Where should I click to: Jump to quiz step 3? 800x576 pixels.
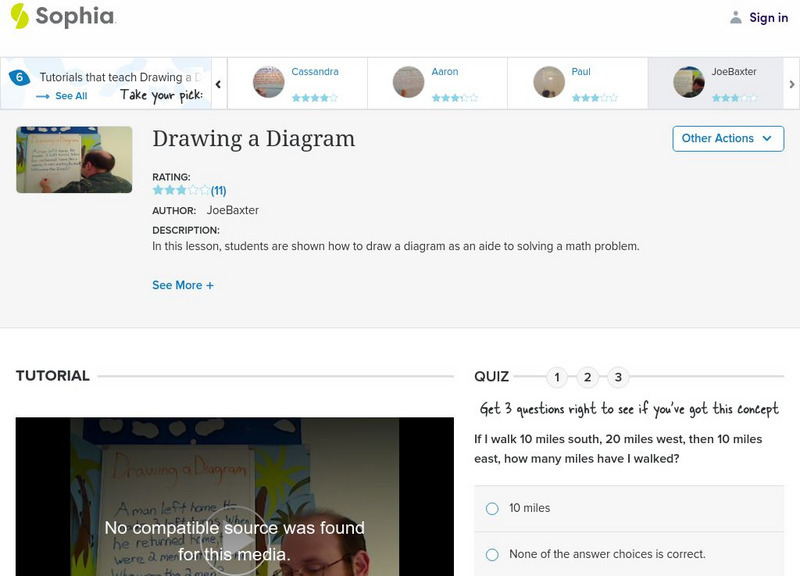[x=617, y=376]
